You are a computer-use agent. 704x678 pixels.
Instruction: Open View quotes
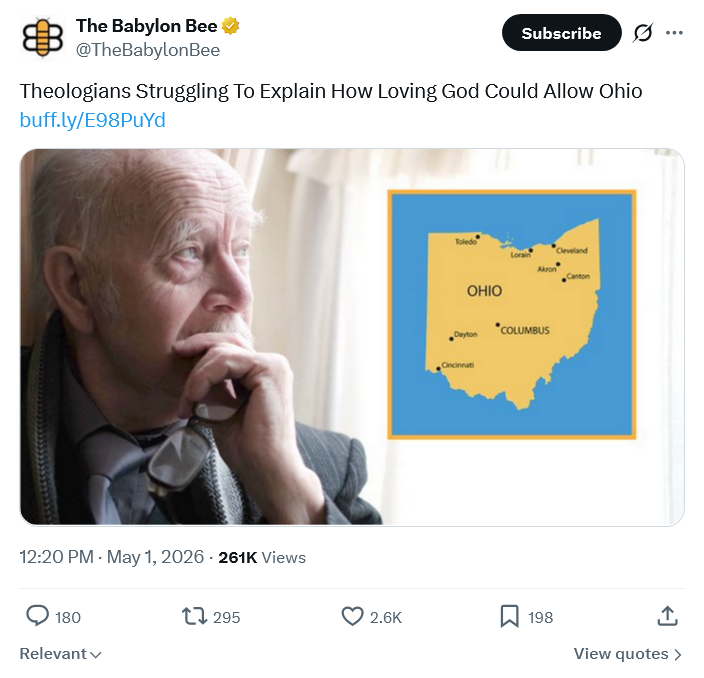pyautogui.click(x=628, y=654)
